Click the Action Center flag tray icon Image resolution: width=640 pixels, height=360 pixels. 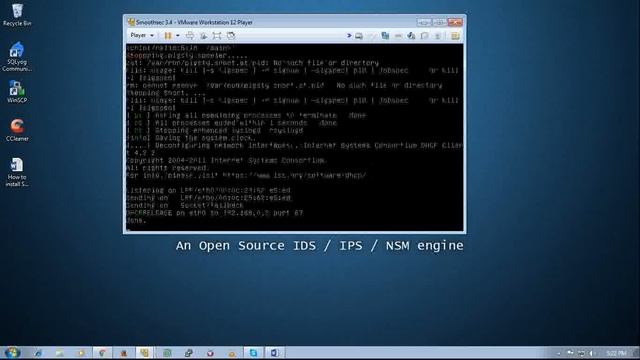pos(570,353)
